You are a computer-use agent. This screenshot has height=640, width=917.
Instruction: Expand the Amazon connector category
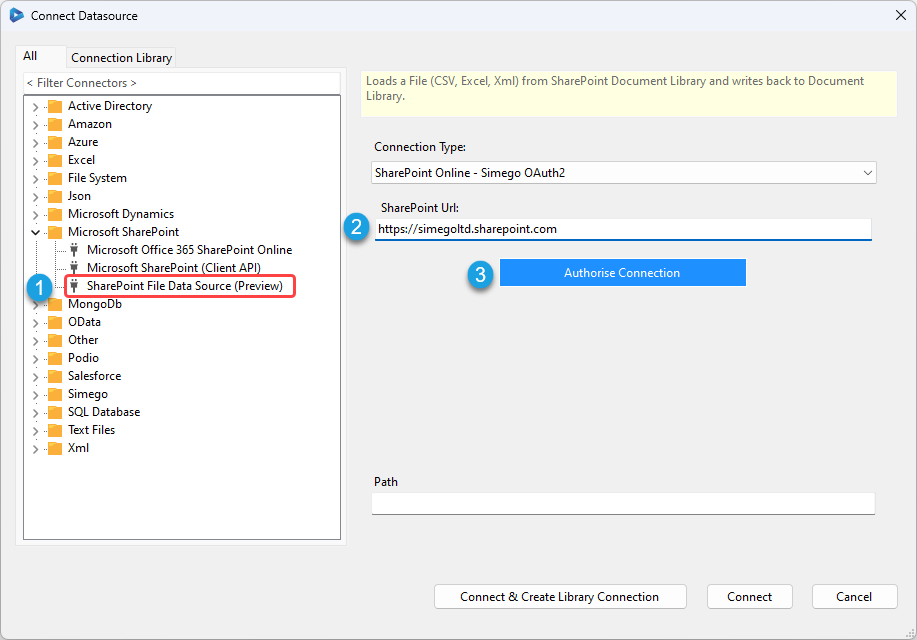click(36, 123)
